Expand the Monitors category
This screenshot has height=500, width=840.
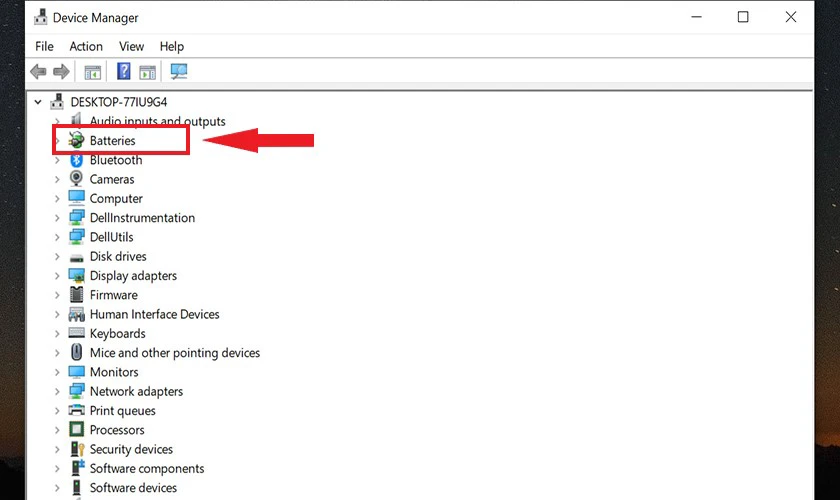point(57,372)
